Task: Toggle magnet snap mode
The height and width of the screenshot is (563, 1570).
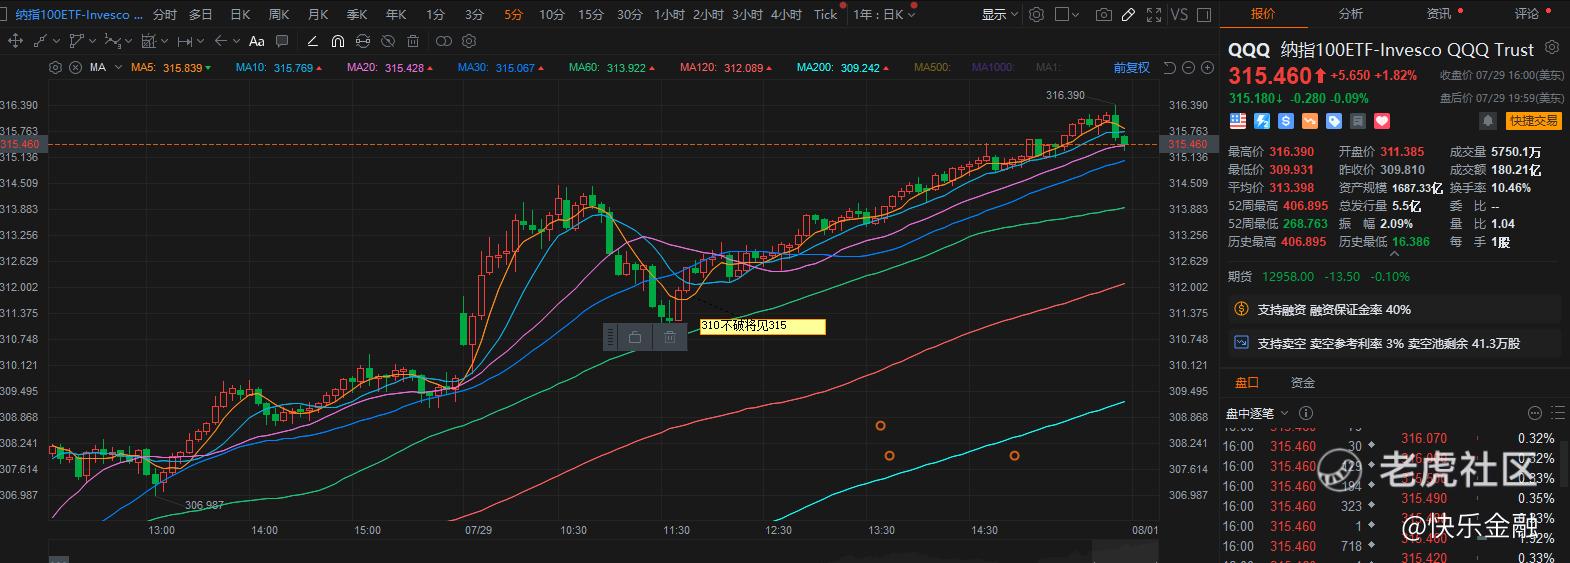Action: tap(337, 41)
